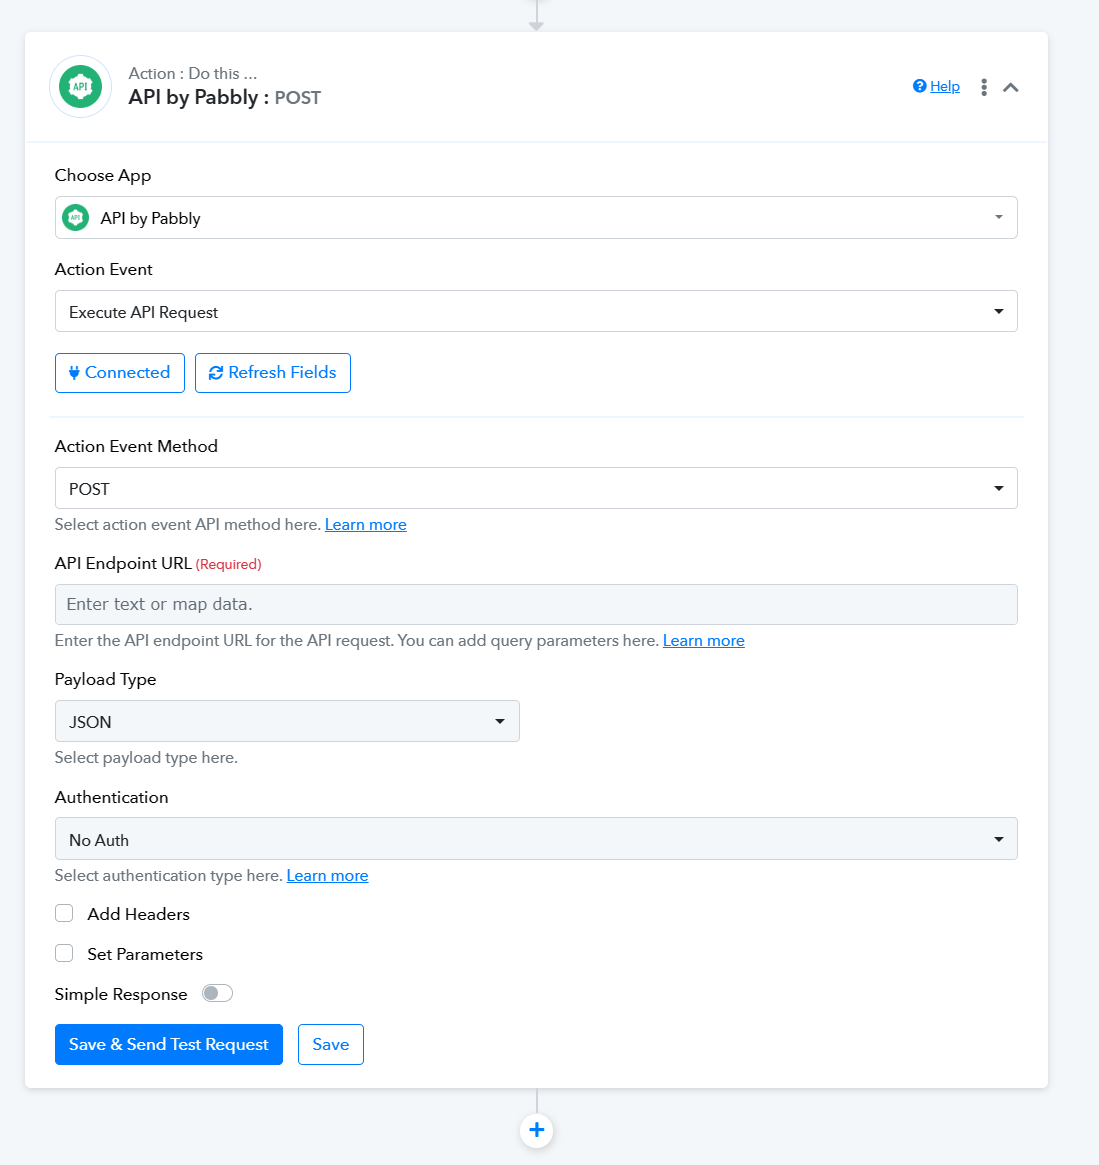
Task: Click the blue Help question-mark icon
Action: pyautogui.click(x=919, y=86)
